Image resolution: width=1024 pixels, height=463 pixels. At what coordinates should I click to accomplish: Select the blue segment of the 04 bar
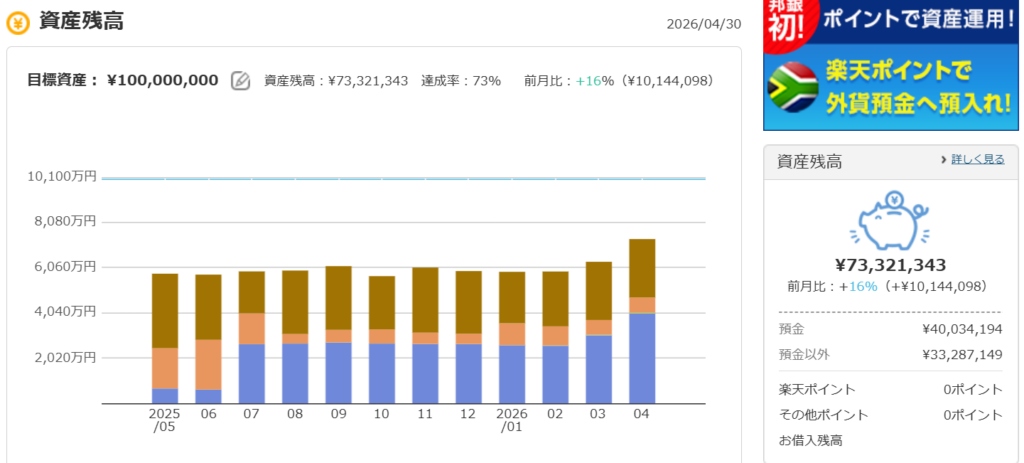pos(641,358)
